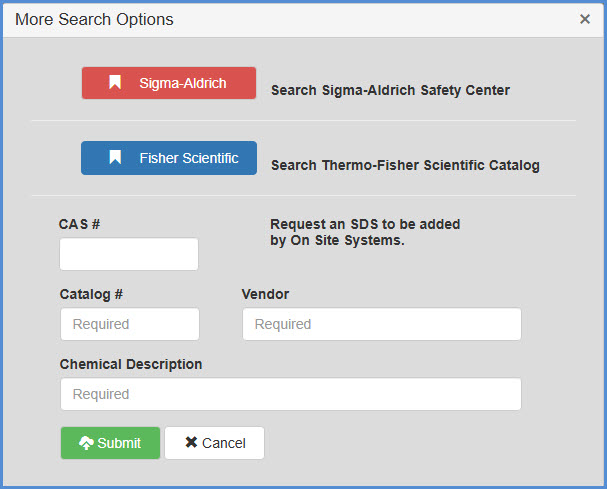
Task: Click the 'Vendor' field label
Action: click(x=265, y=294)
